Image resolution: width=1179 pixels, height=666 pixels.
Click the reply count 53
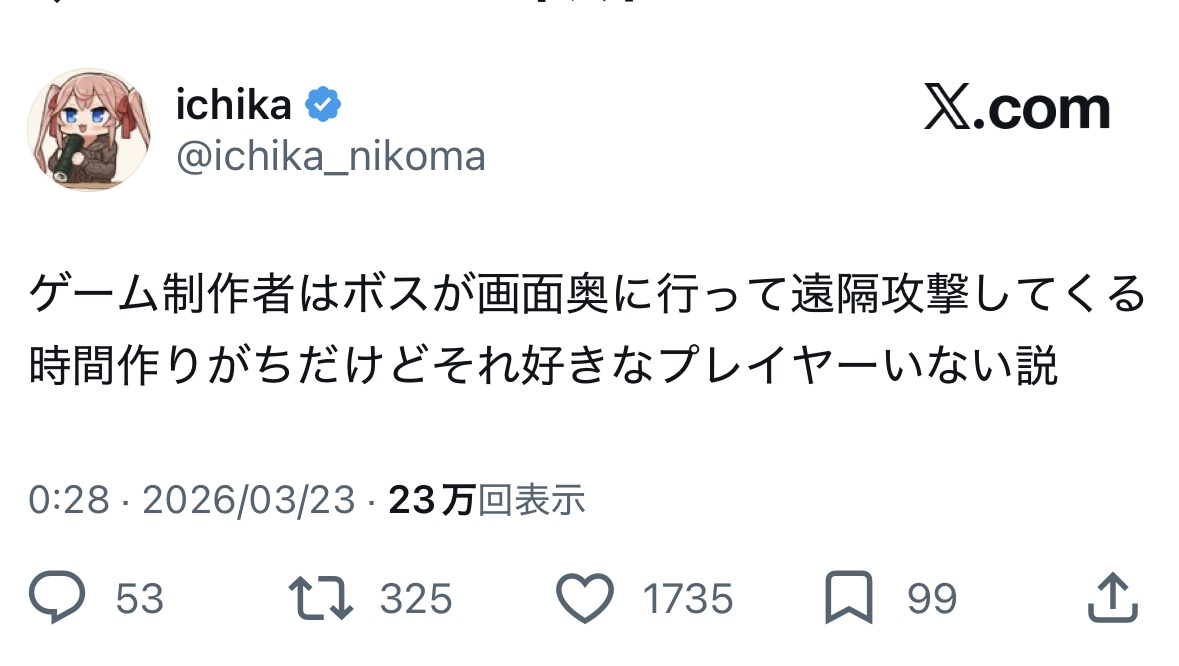[140, 599]
